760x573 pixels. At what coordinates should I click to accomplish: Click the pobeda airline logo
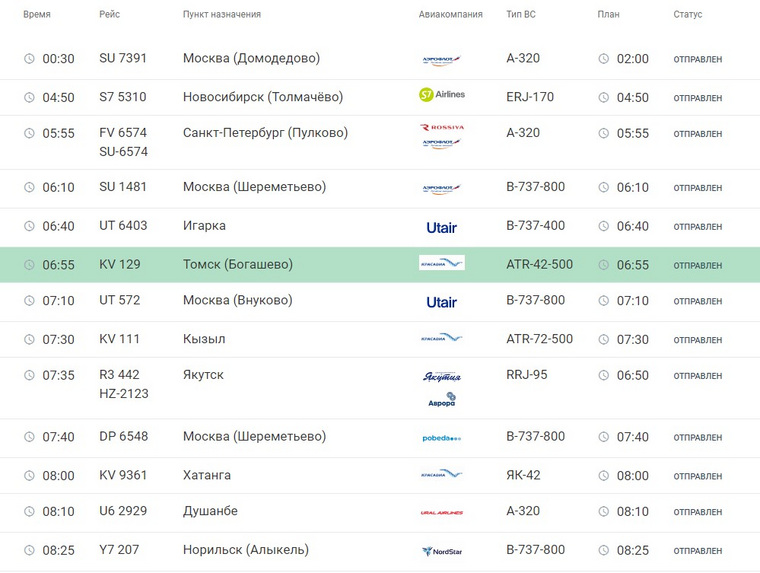pyautogui.click(x=442, y=438)
